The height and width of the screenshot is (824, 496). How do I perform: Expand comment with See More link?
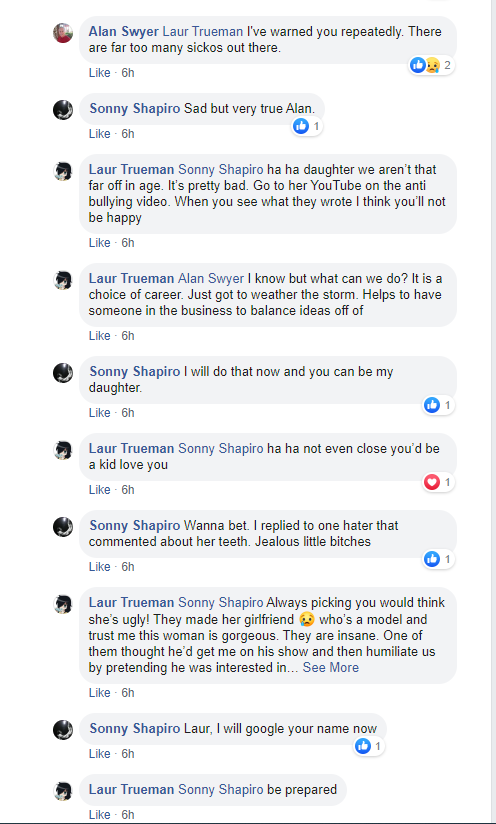(x=330, y=667)
